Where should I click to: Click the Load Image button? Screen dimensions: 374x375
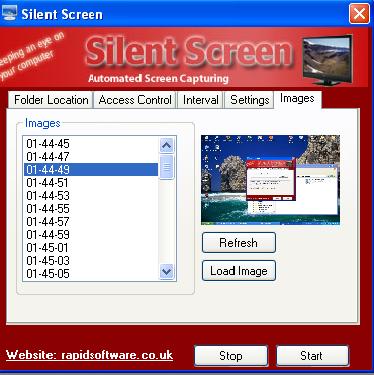tap(239, 271)
